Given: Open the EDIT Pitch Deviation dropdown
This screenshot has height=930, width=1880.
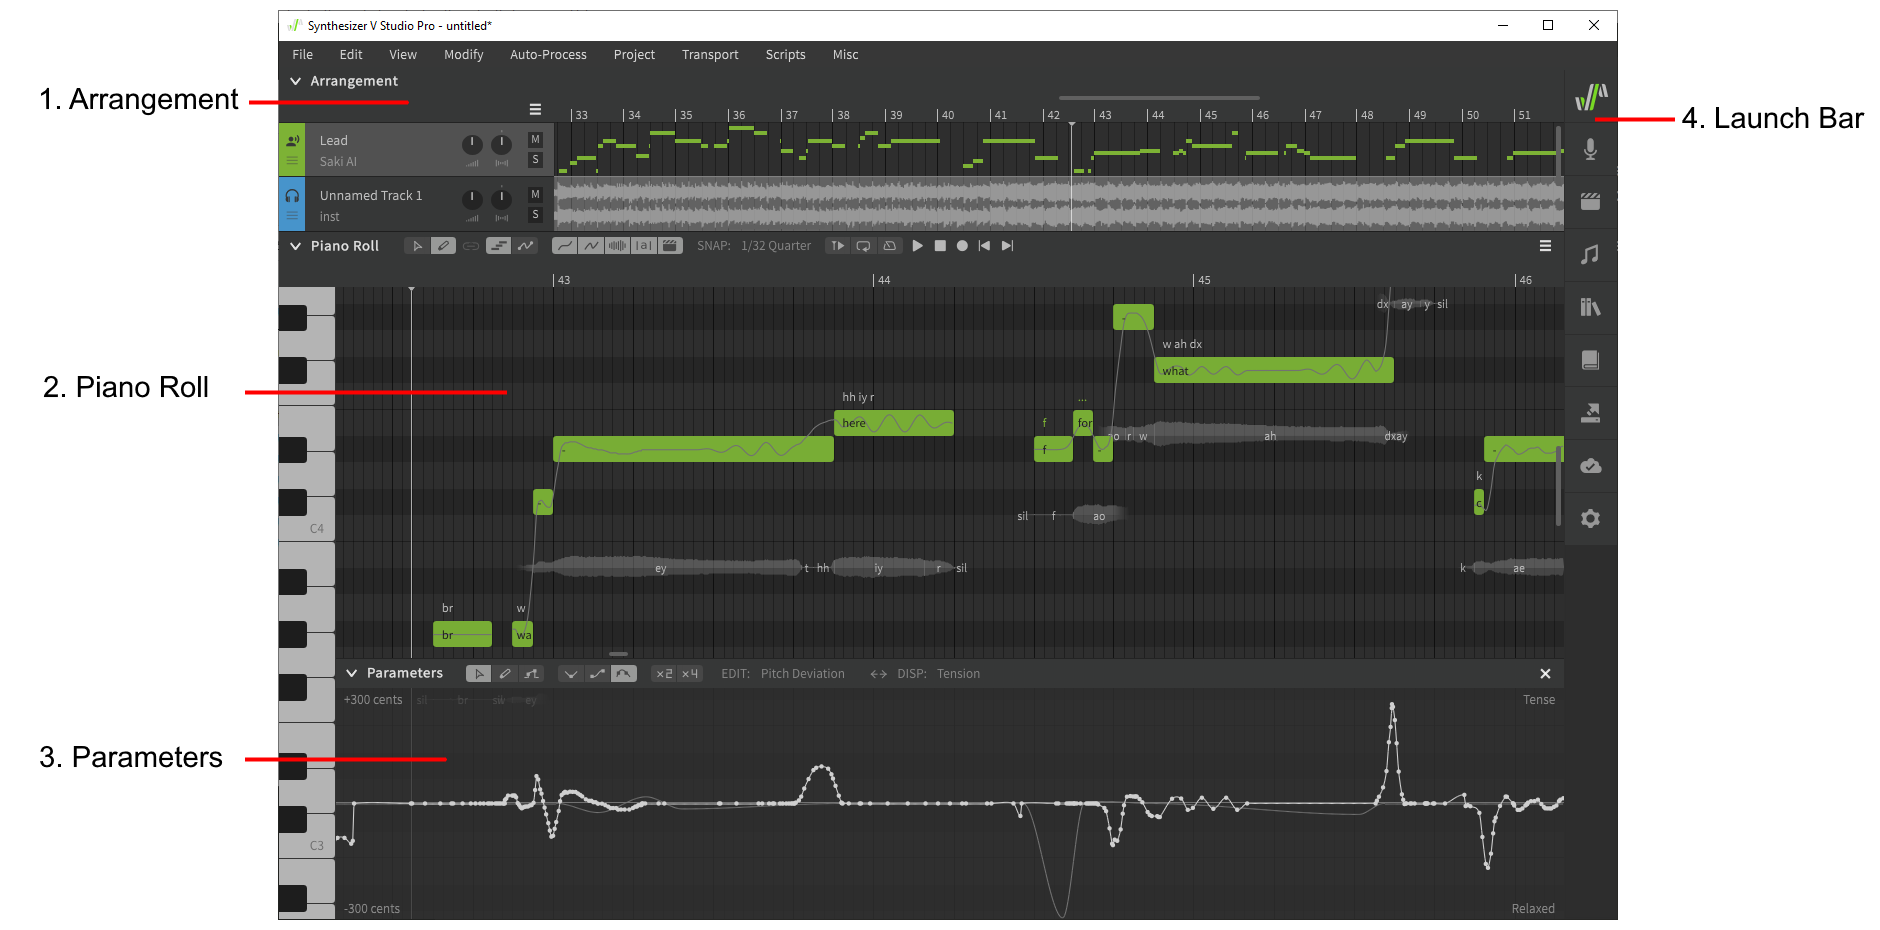Looking at the screenshot, I should click(x=802, y=674).
